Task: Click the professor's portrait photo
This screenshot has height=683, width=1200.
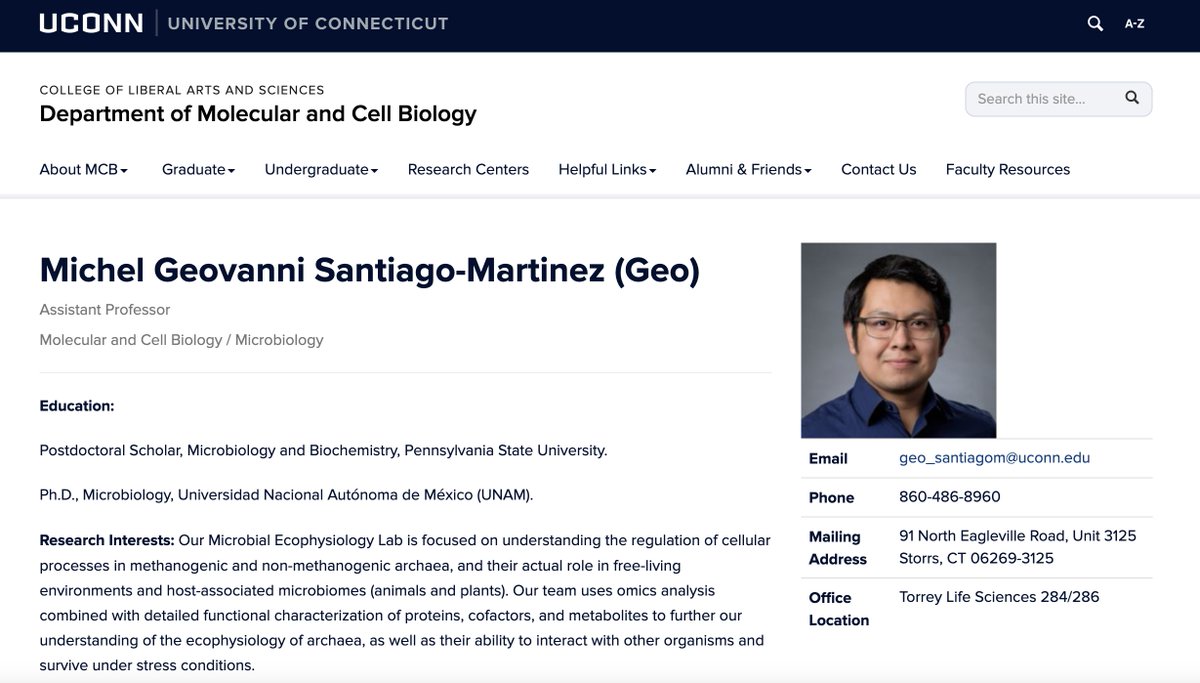Action: coord(897,339)
